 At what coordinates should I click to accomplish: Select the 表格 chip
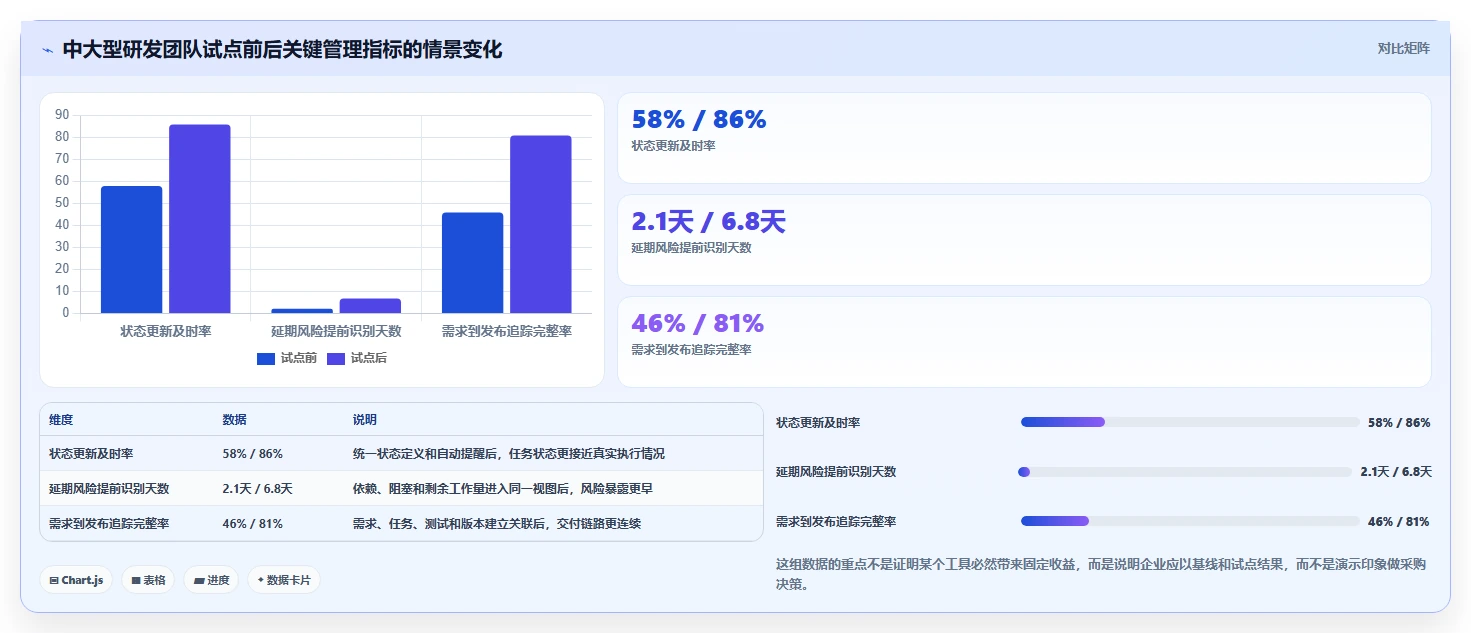(148, 580)
